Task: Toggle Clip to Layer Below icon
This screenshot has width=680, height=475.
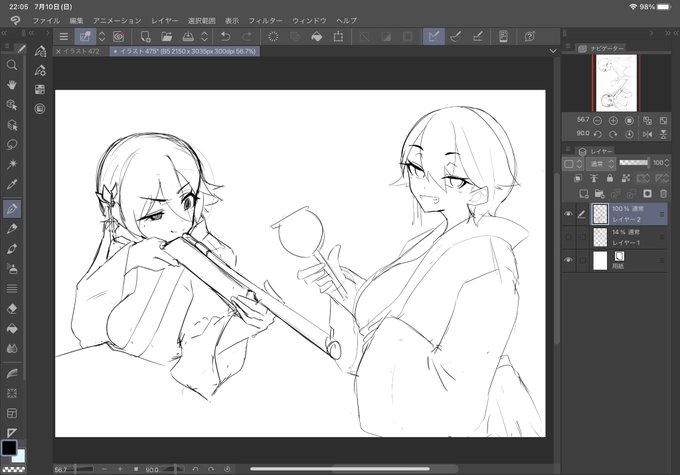Action: (x=578, y=178)
